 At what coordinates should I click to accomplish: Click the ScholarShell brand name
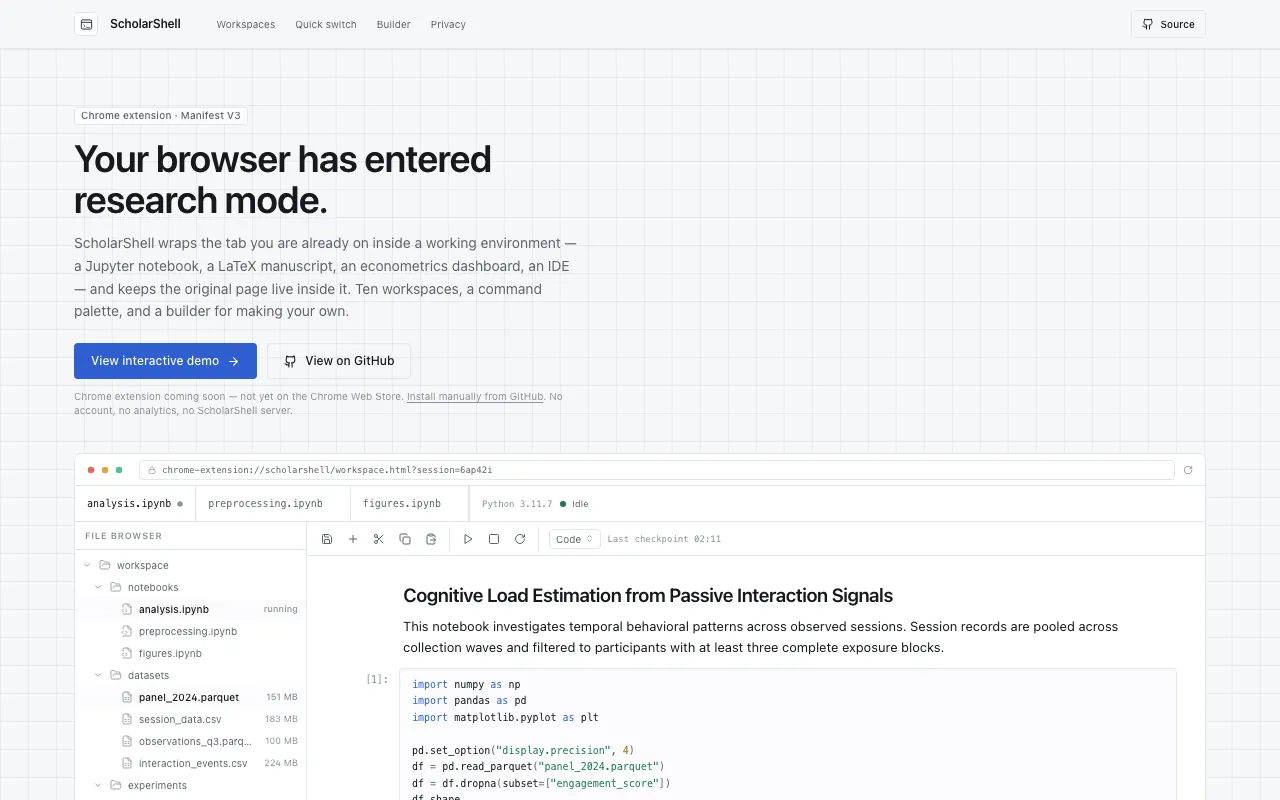[x=146, y=24]
